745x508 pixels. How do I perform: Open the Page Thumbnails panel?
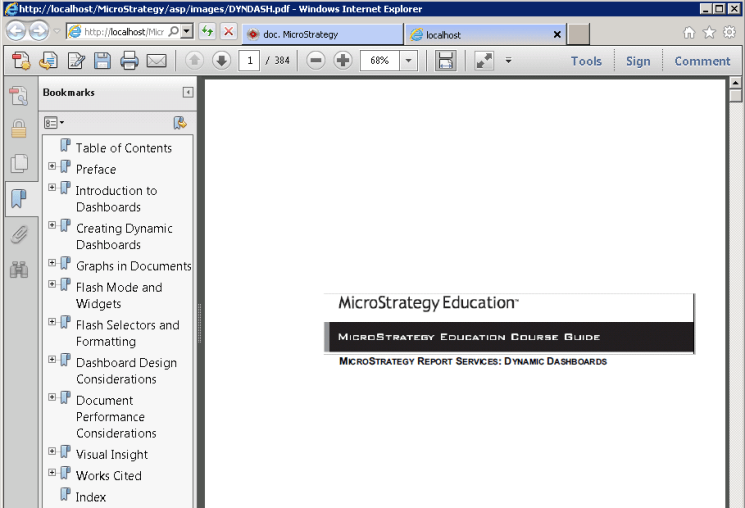(18, 164)
